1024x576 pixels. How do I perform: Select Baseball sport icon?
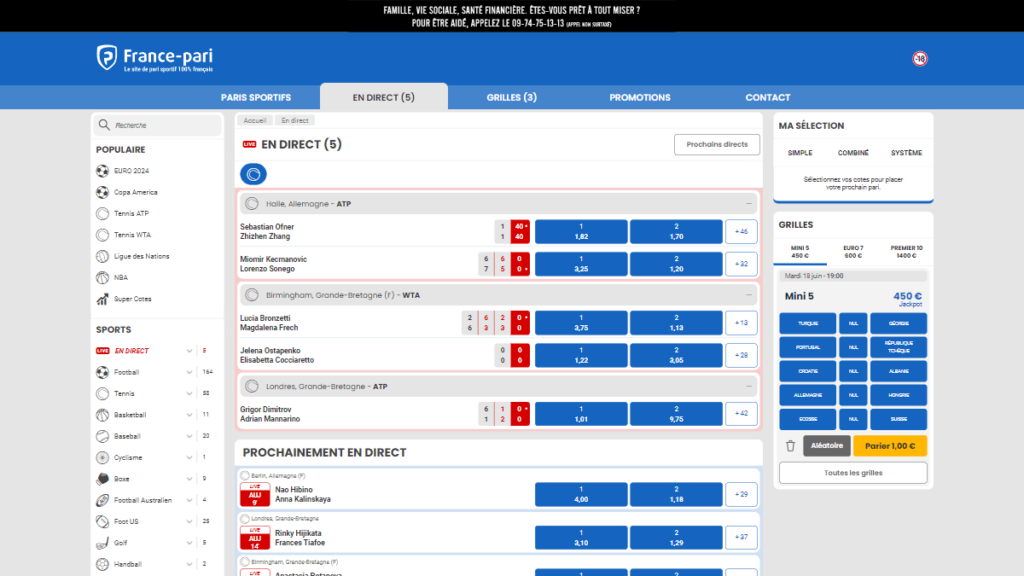click(103, 436)
